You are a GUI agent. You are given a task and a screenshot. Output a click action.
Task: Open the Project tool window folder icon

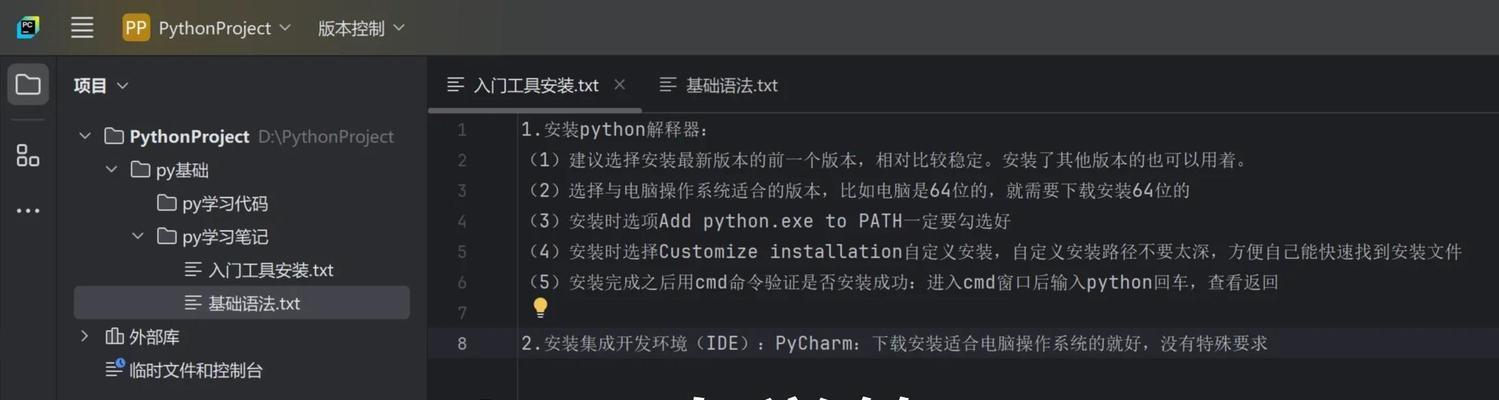coord(28,85)
